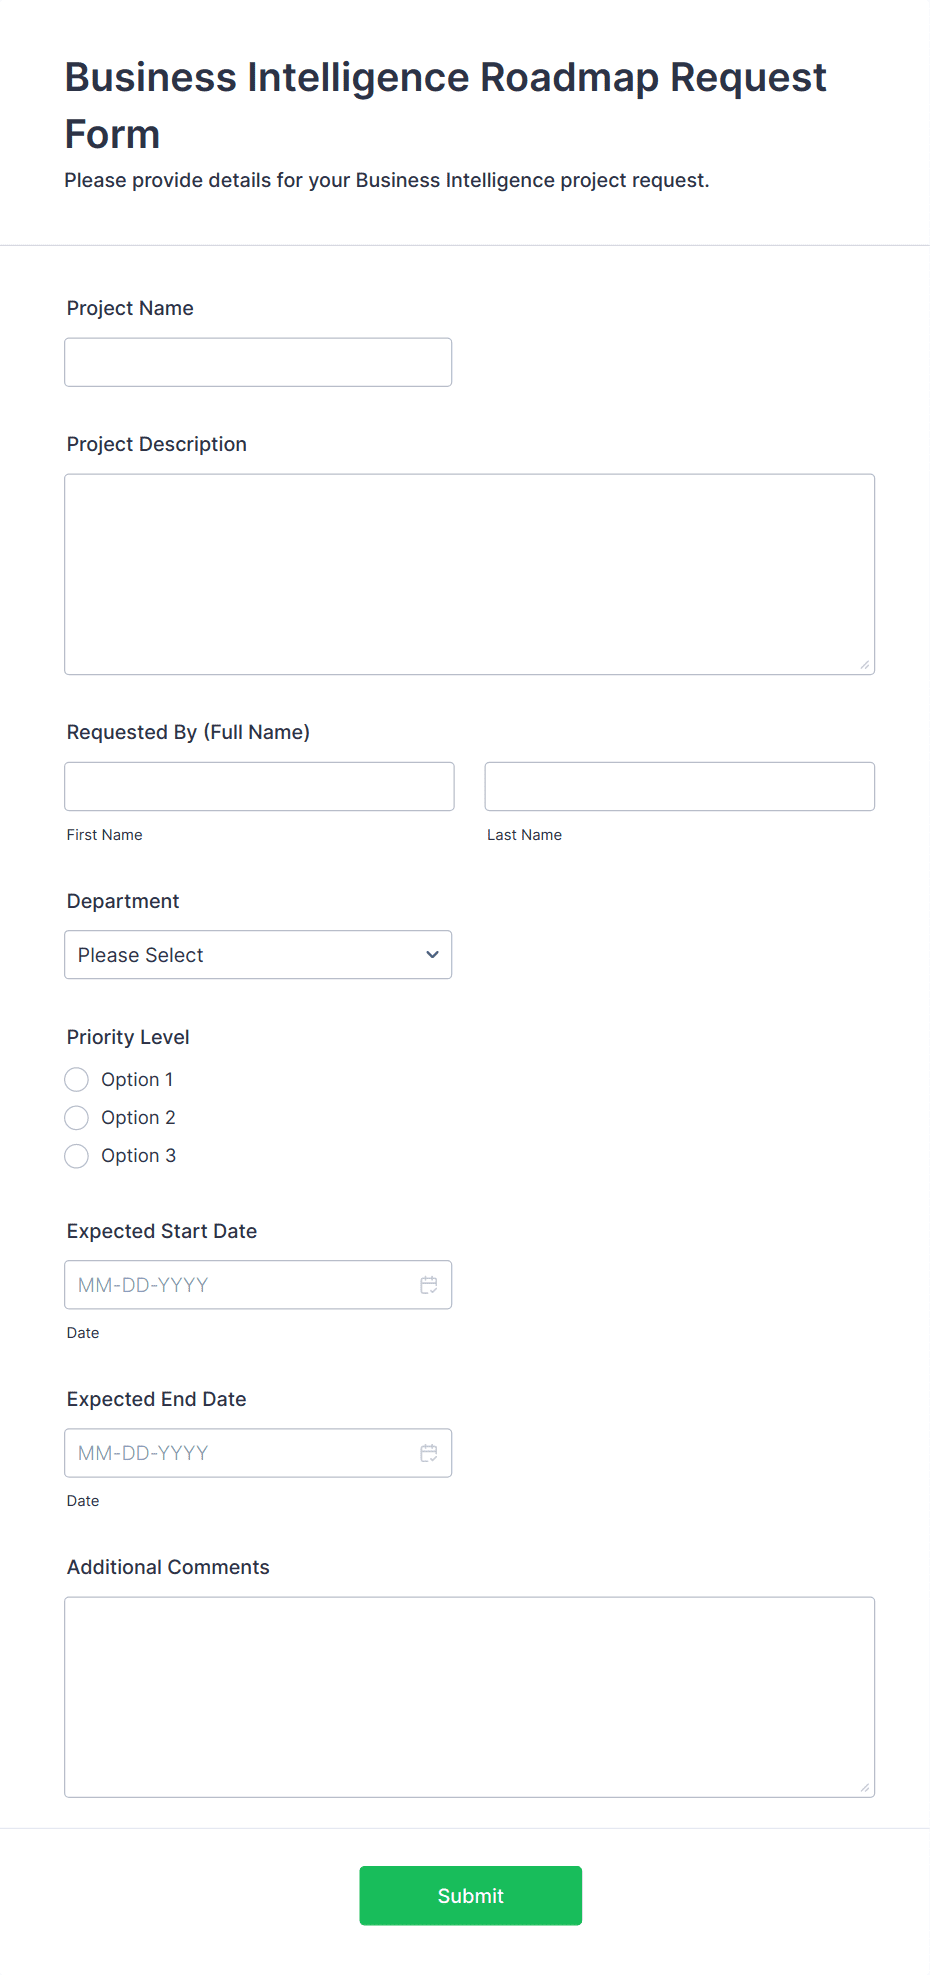Open calendar icon for Expected End Date

[429, 1453]
